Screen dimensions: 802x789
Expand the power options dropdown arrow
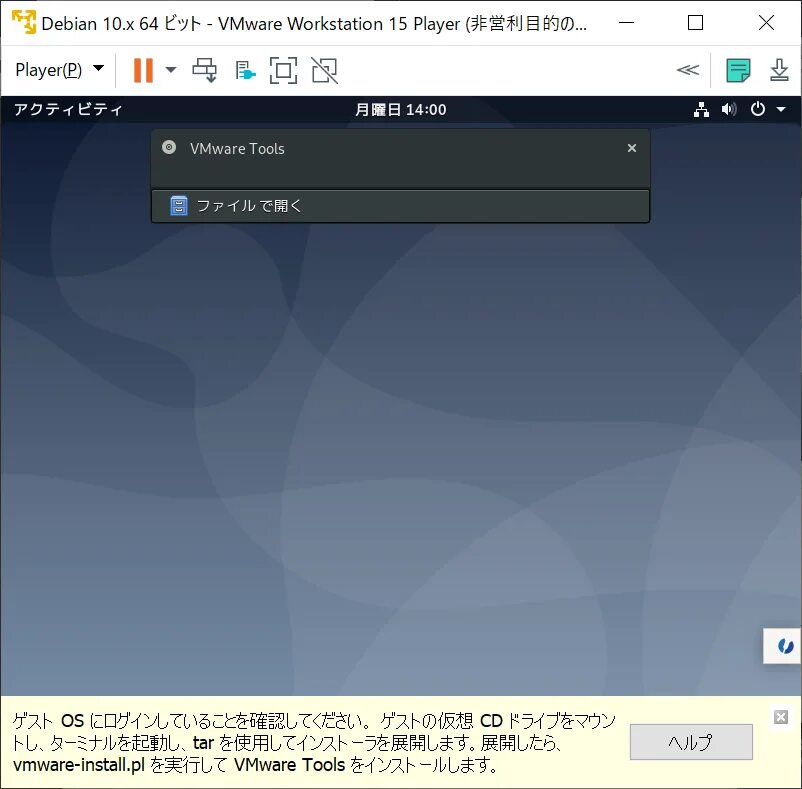(171, 70)
